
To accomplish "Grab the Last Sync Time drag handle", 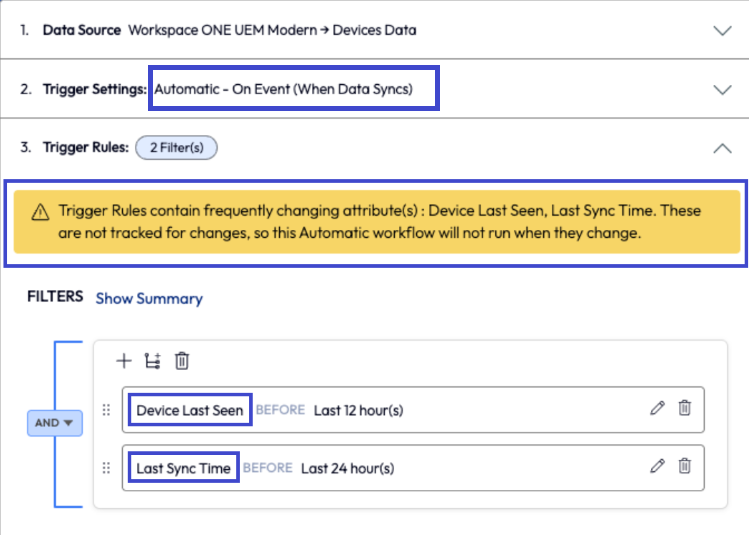I will 106,468.
